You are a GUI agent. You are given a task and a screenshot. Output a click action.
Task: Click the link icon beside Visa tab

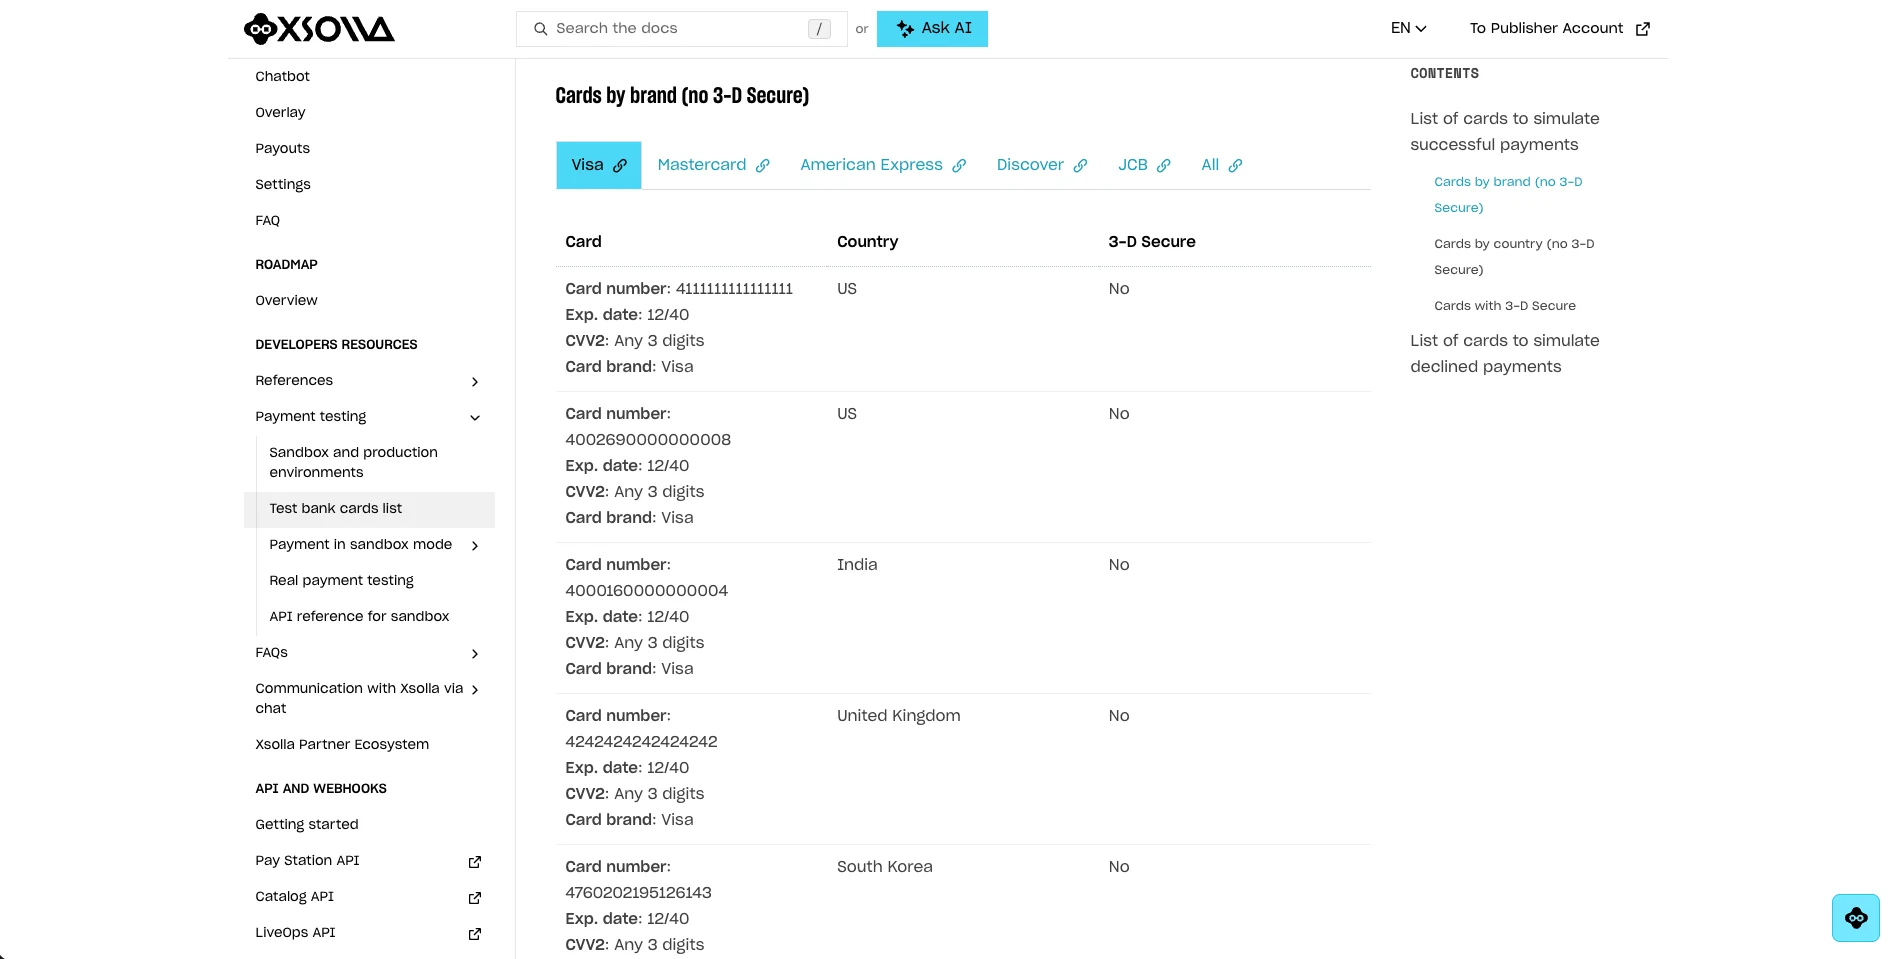pos(620,166)
